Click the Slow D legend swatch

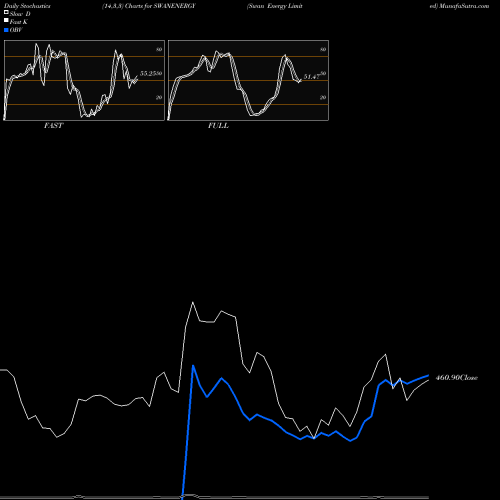[x=6, y=13]
